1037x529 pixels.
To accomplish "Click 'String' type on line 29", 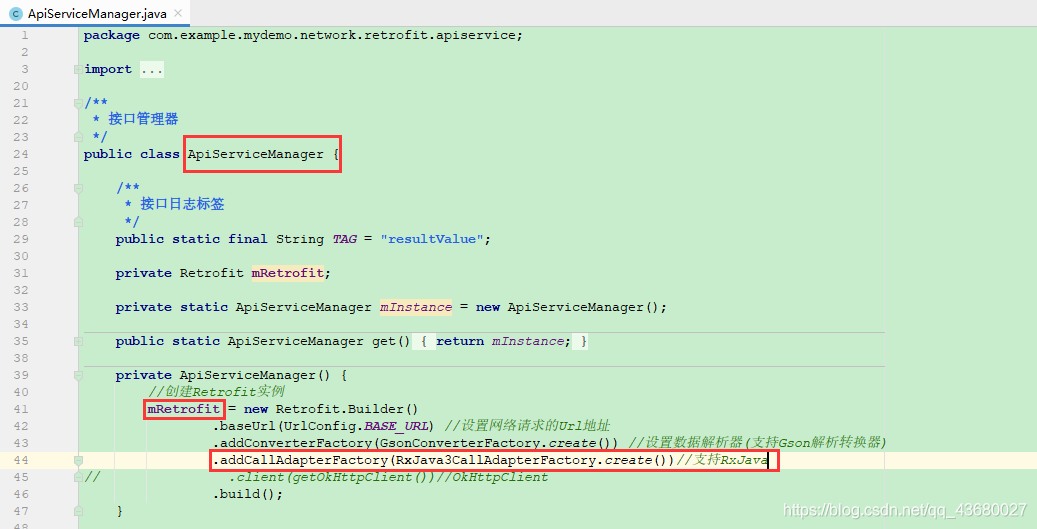I will coord(300,239).
